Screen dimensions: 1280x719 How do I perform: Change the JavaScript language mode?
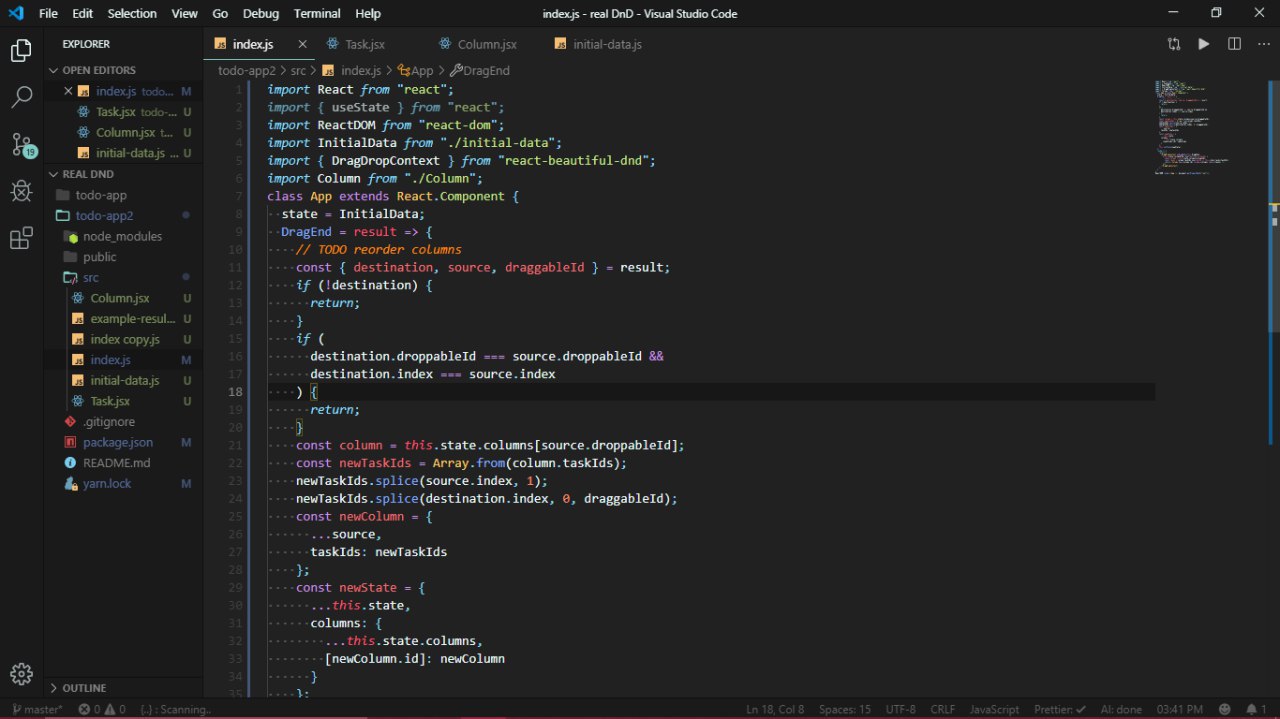(x=994, y=709)
